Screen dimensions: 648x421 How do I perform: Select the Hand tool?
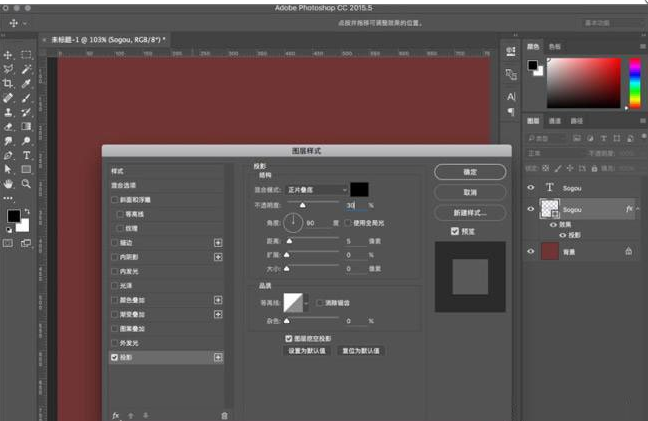[8, 184]
